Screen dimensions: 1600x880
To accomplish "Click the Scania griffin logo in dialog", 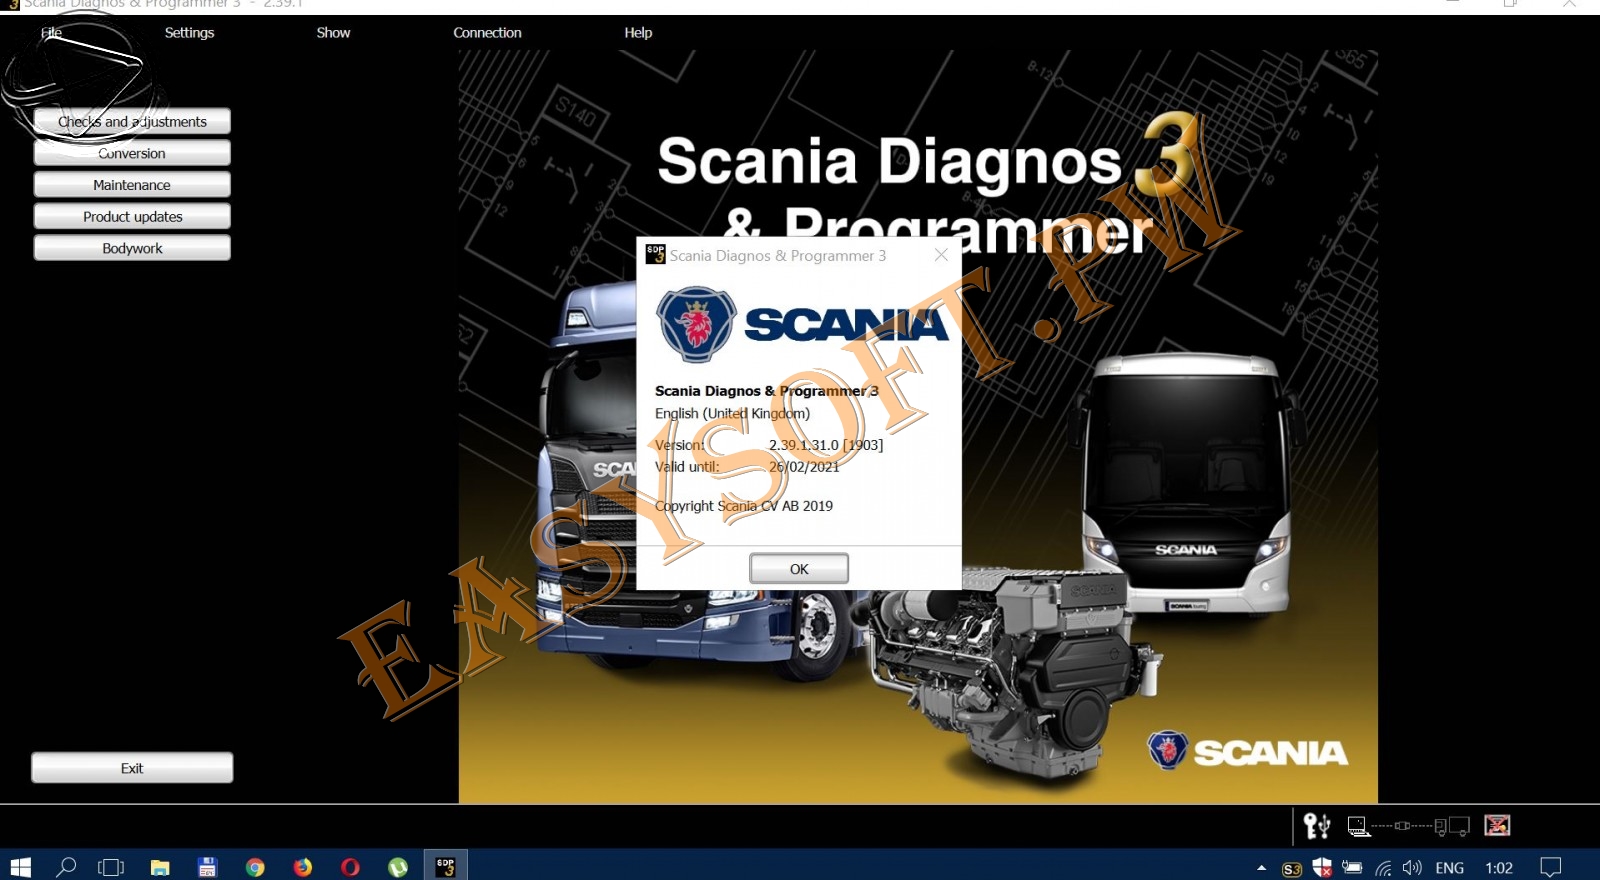I will 696,324.
